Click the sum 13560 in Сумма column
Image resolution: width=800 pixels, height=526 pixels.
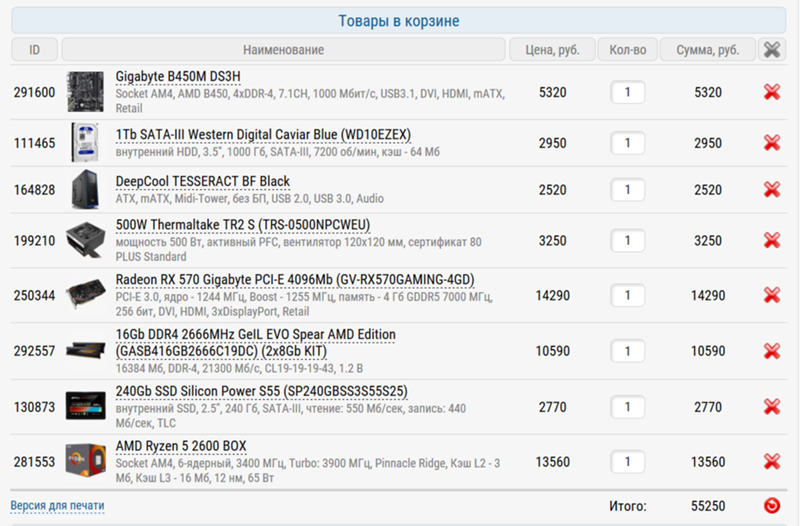click(708, 462)
